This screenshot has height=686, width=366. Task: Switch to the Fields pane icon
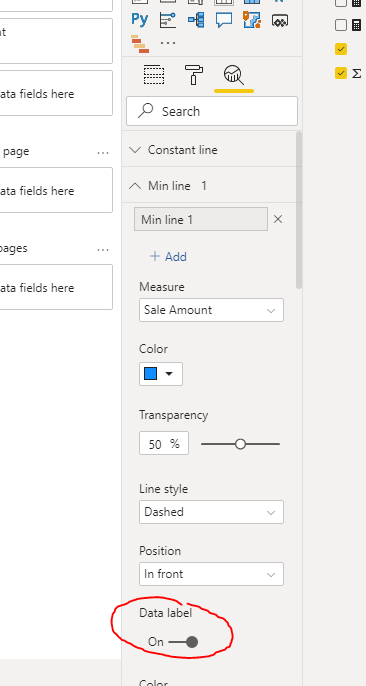(154, 75)
